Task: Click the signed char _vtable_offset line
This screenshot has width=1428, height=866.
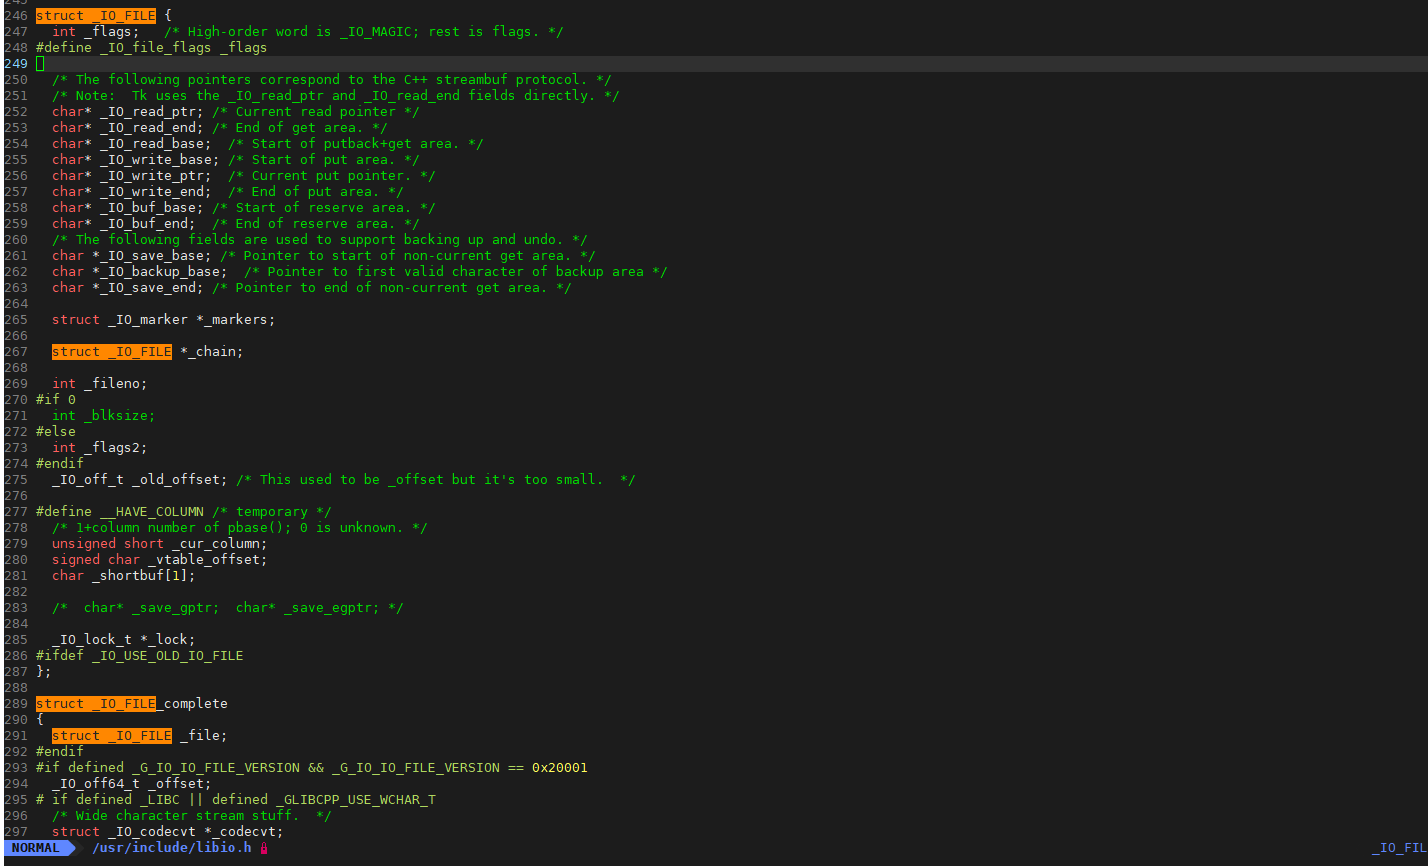Action: [x=160, y=560]
